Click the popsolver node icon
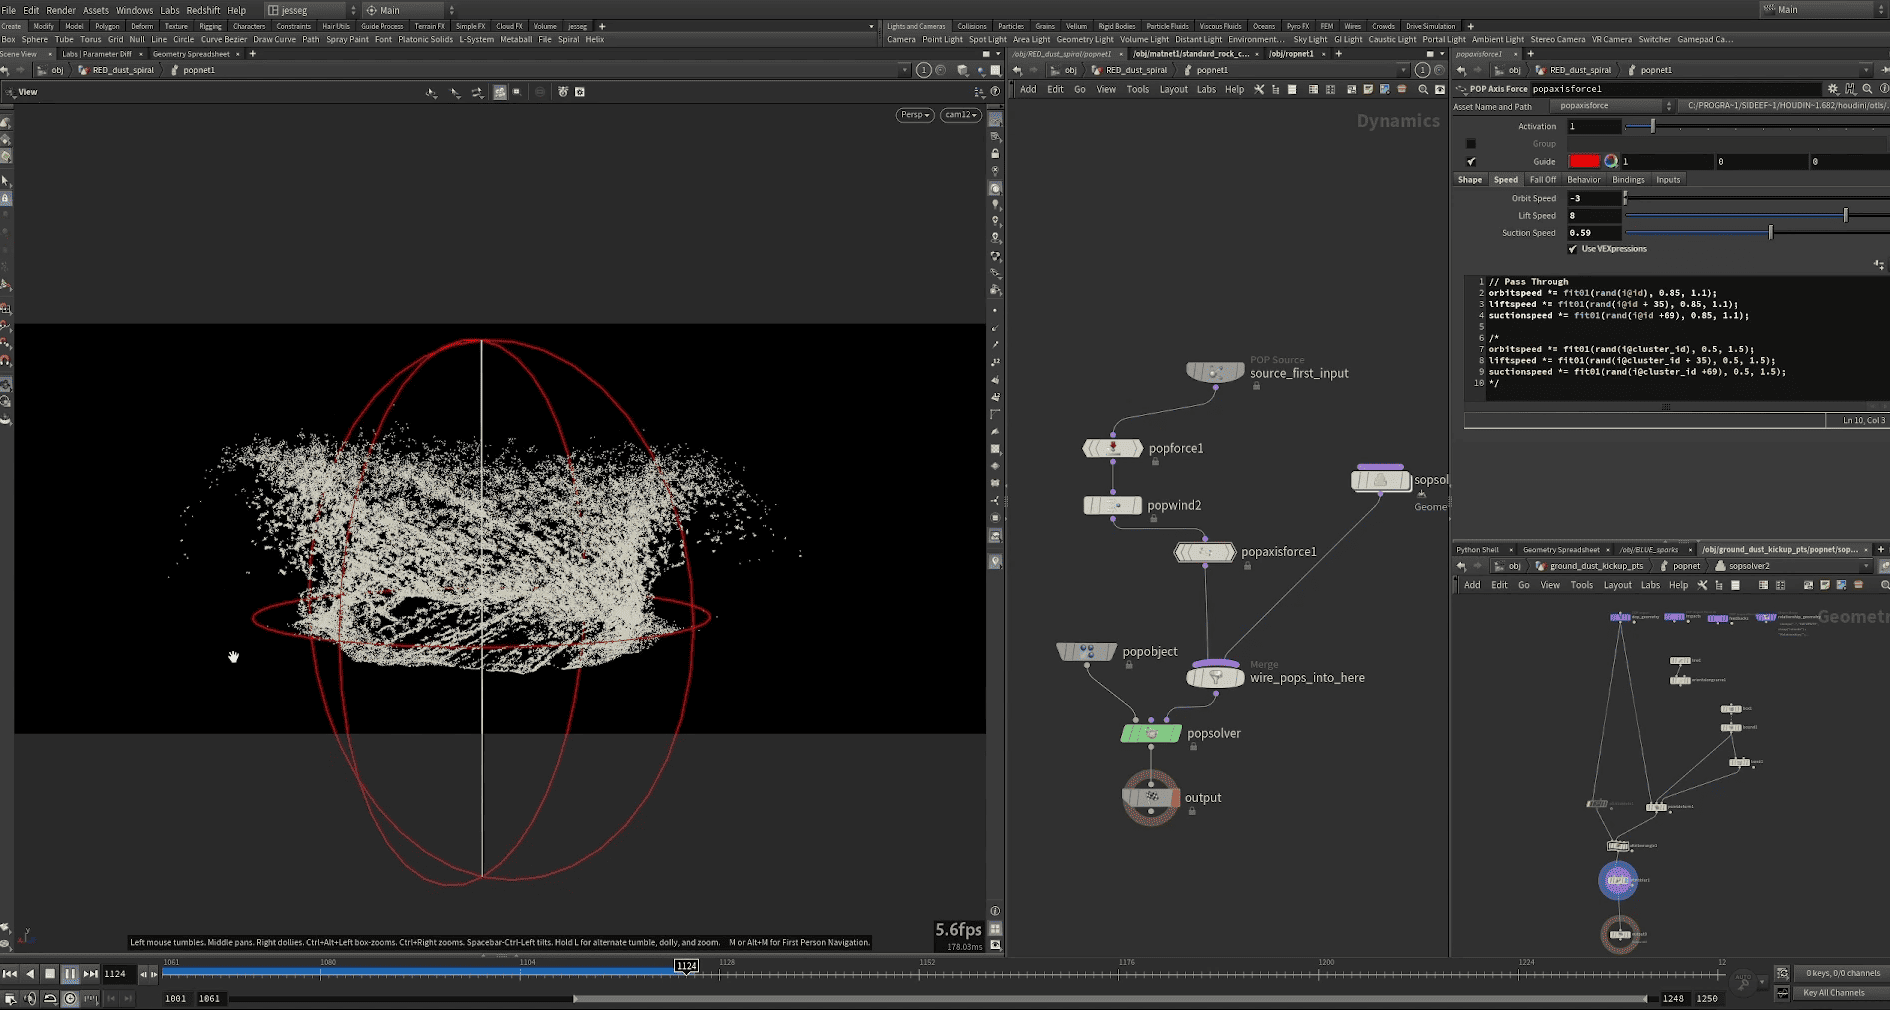This screenshot has width=1890, height=1010. tap(1151, 734)
